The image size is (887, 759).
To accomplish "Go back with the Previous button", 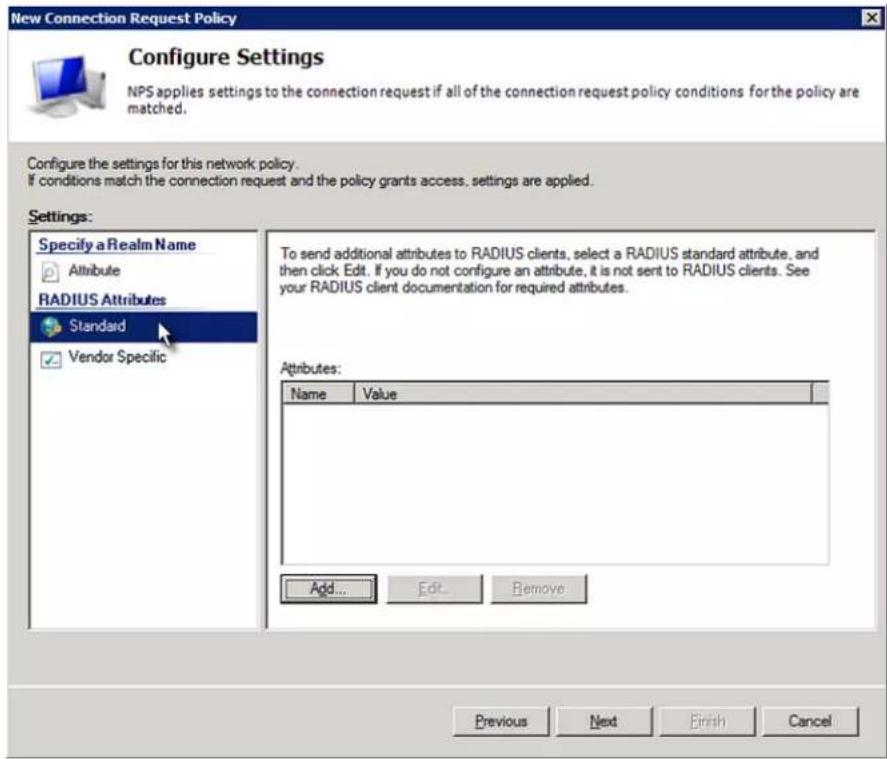I will tap(501, 721).
